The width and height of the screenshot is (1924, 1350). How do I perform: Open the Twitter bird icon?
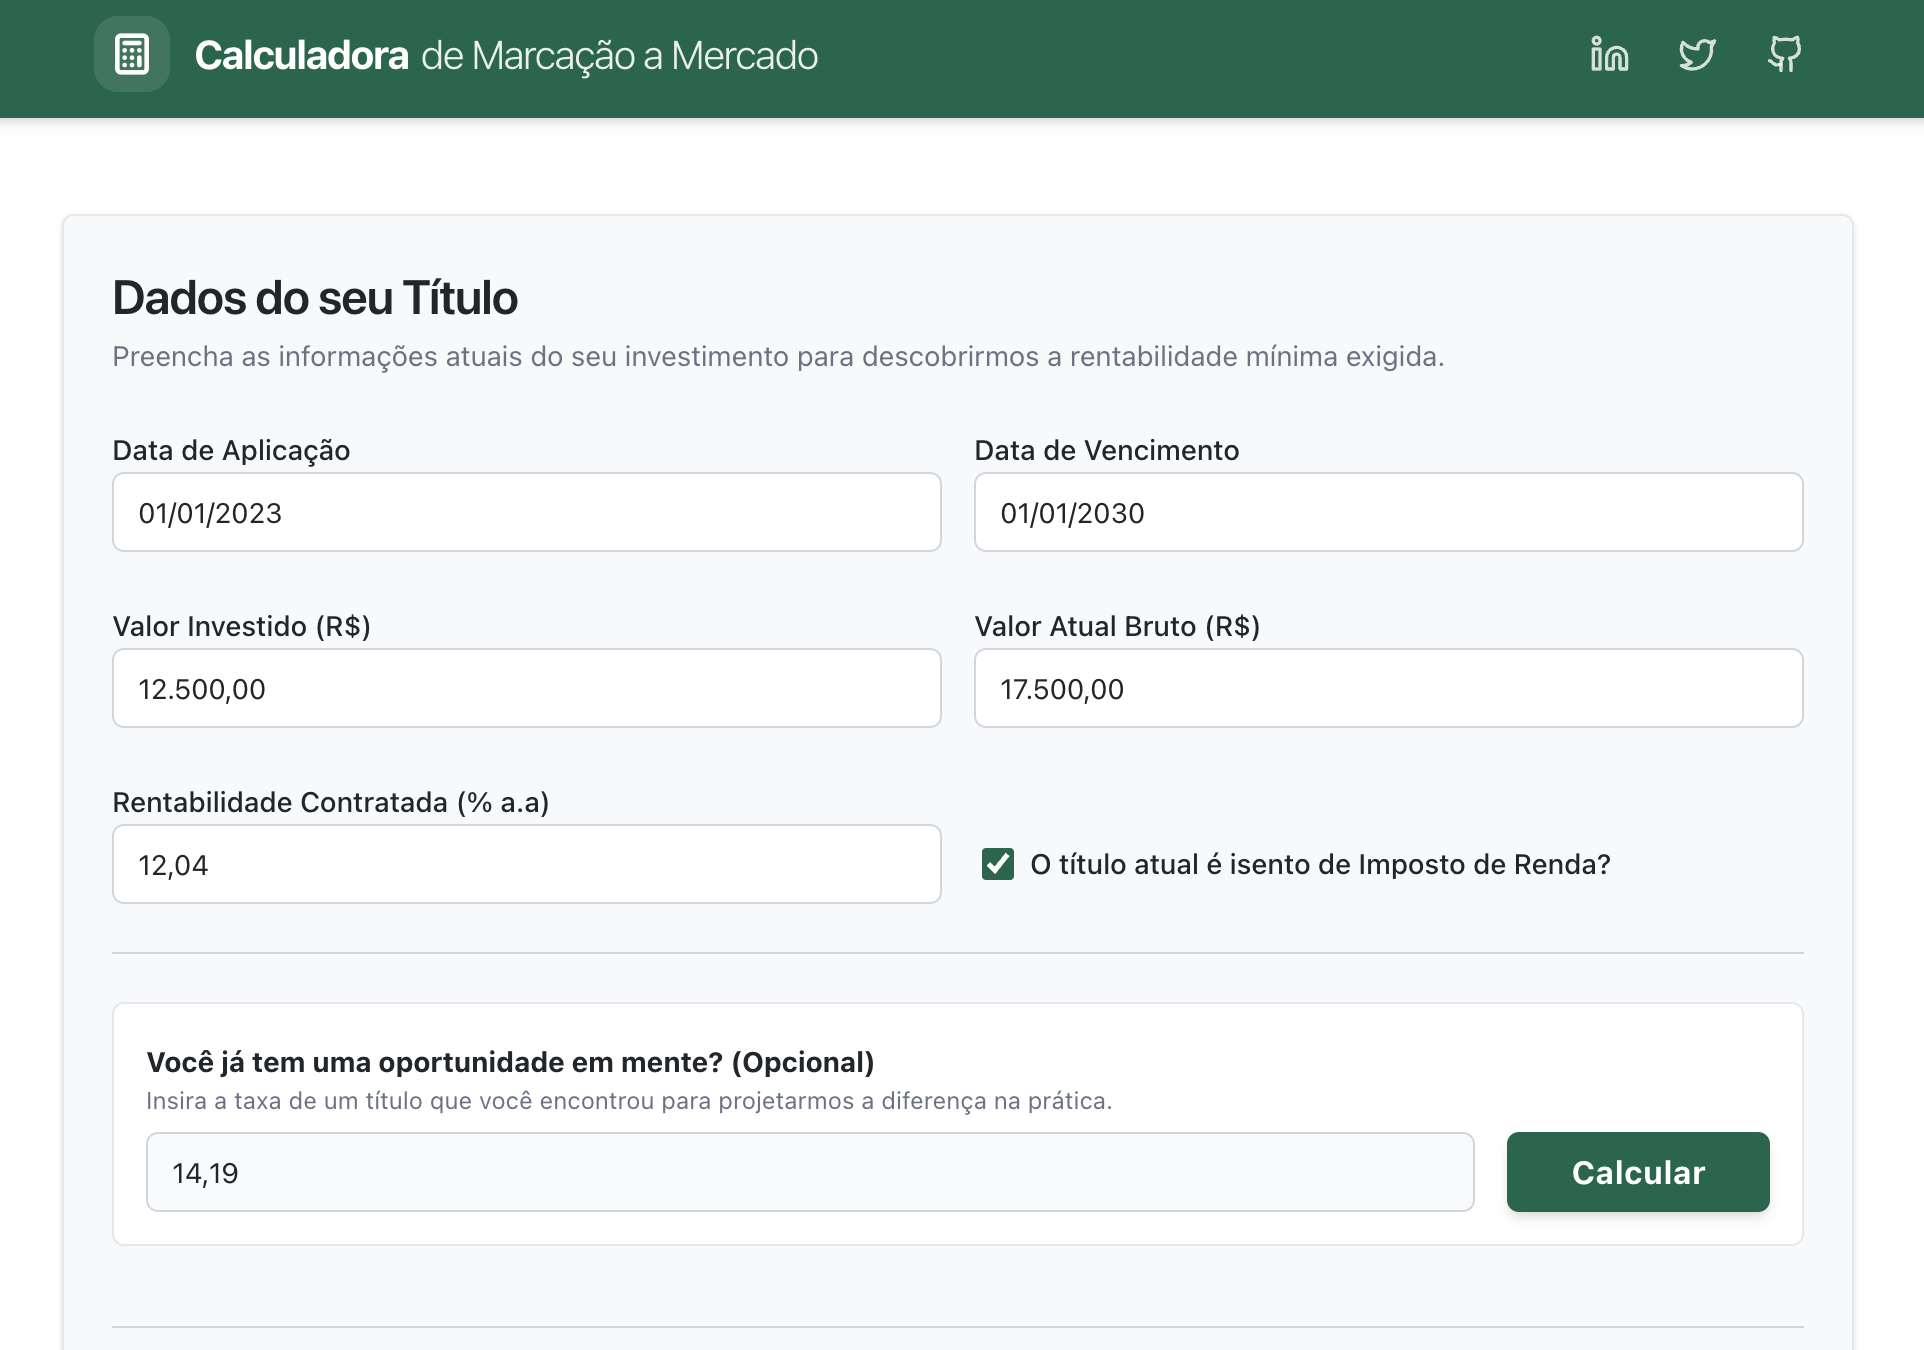click(x=1697, y=55)
